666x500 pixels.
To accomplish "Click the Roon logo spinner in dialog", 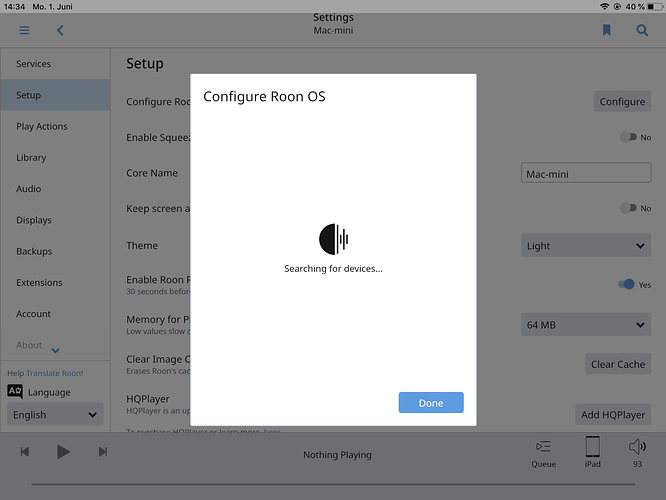I will pos(333,239).
